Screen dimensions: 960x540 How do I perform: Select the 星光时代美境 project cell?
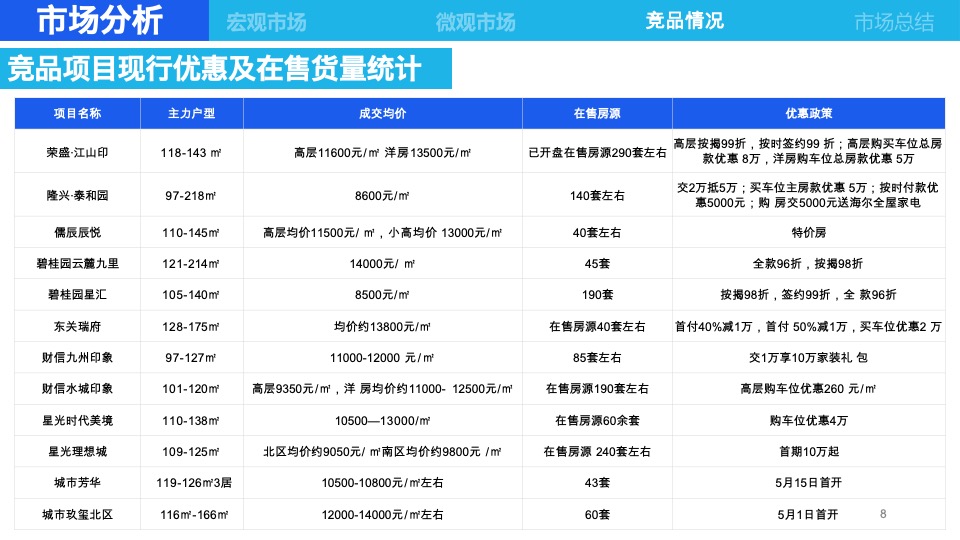coord(77,421)
